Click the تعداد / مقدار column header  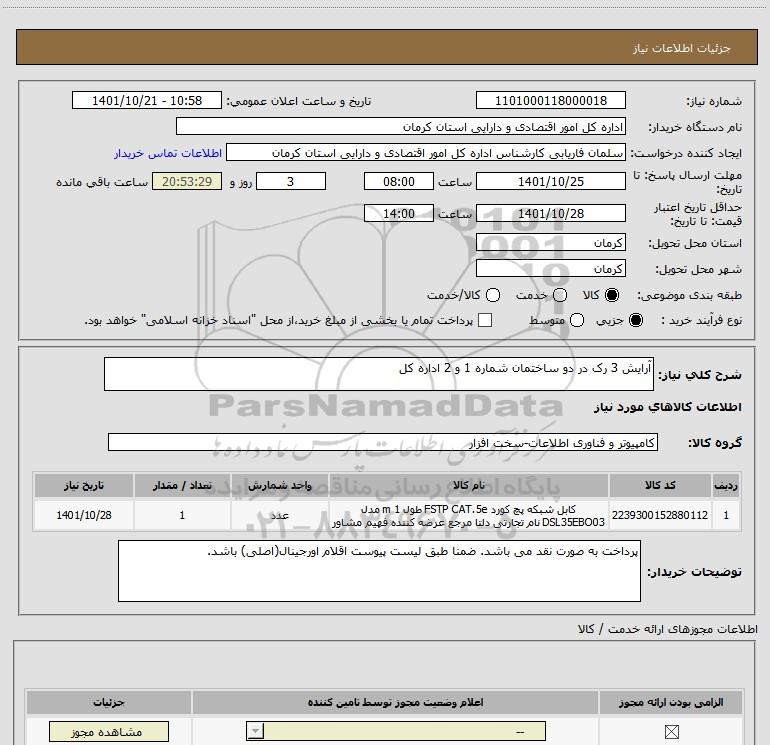tap(182, 485)
